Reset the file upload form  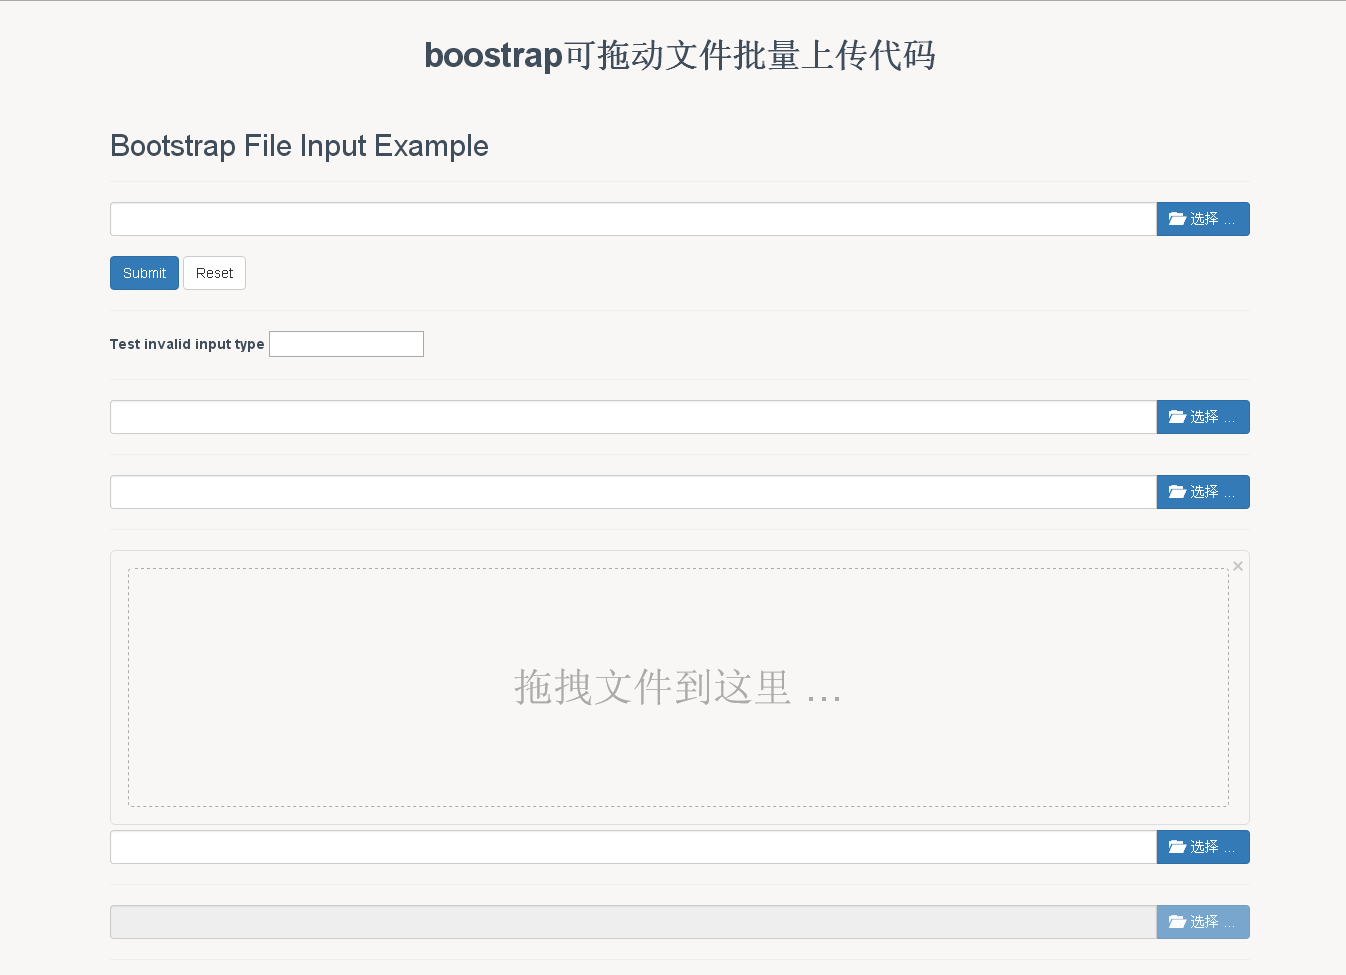point(214,273)
